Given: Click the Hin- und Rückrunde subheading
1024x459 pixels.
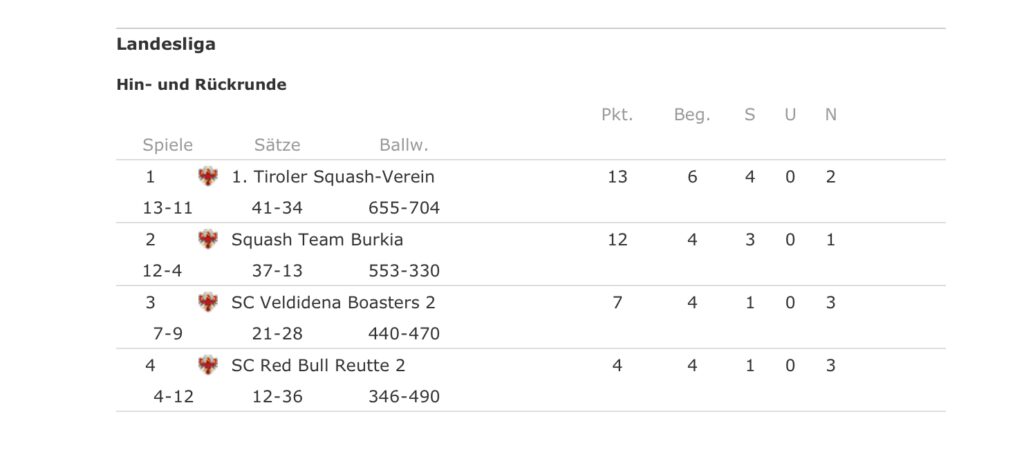Looking at the screenshot, I should [x=201, y=85].
